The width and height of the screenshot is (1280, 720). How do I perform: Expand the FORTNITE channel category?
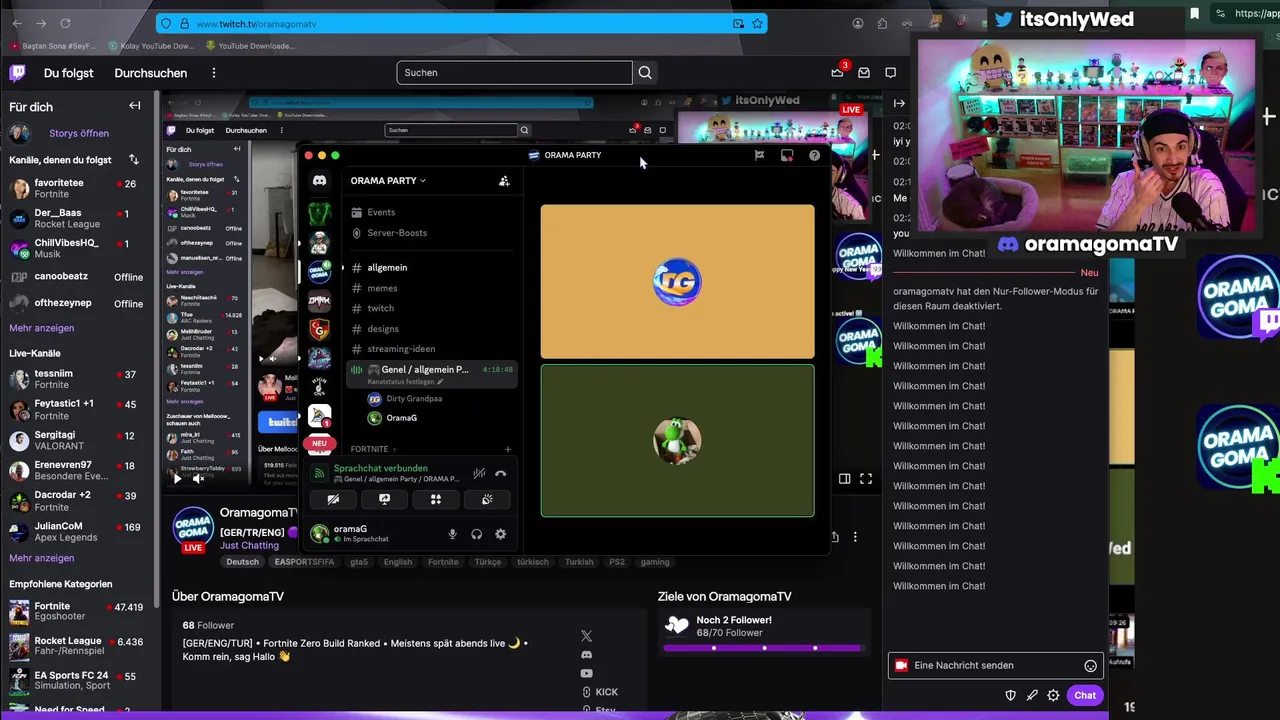click(373, 450)
